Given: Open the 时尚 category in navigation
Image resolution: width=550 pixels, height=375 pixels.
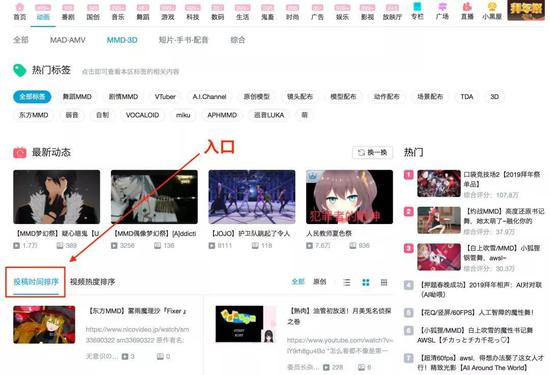Looking at the screenshot, I should pyautogui.click(x=292, y=12).
